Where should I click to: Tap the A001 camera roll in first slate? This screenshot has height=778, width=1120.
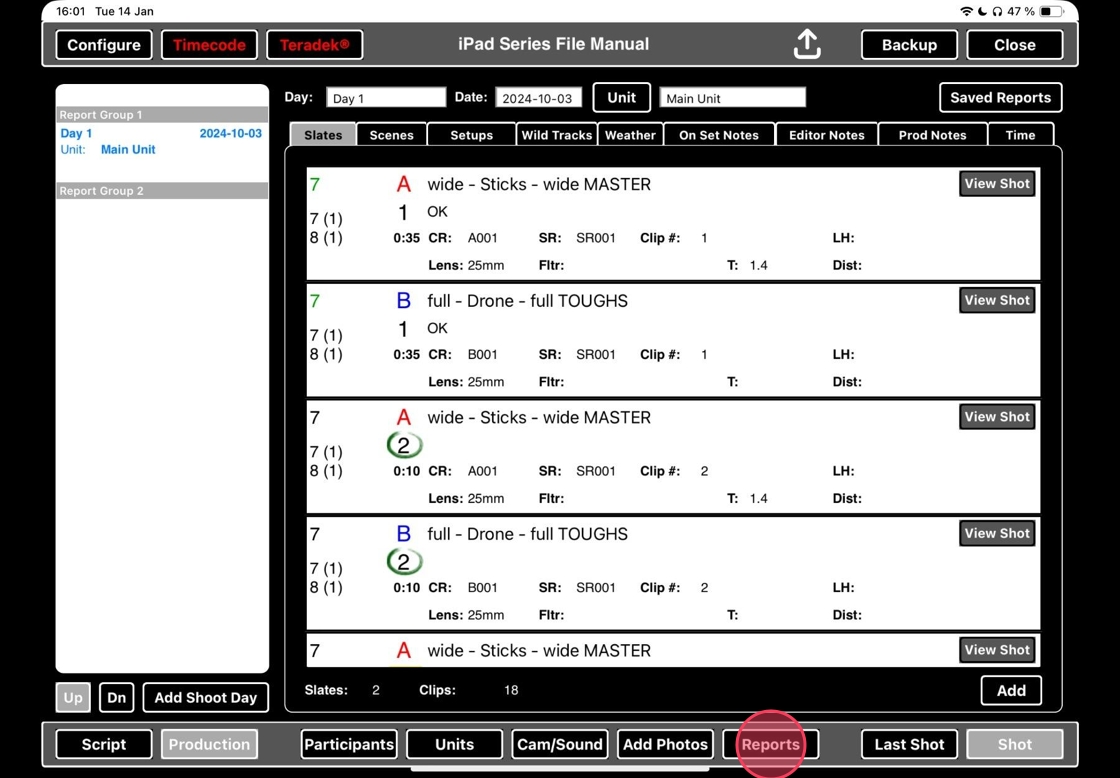tap(483, 238)
